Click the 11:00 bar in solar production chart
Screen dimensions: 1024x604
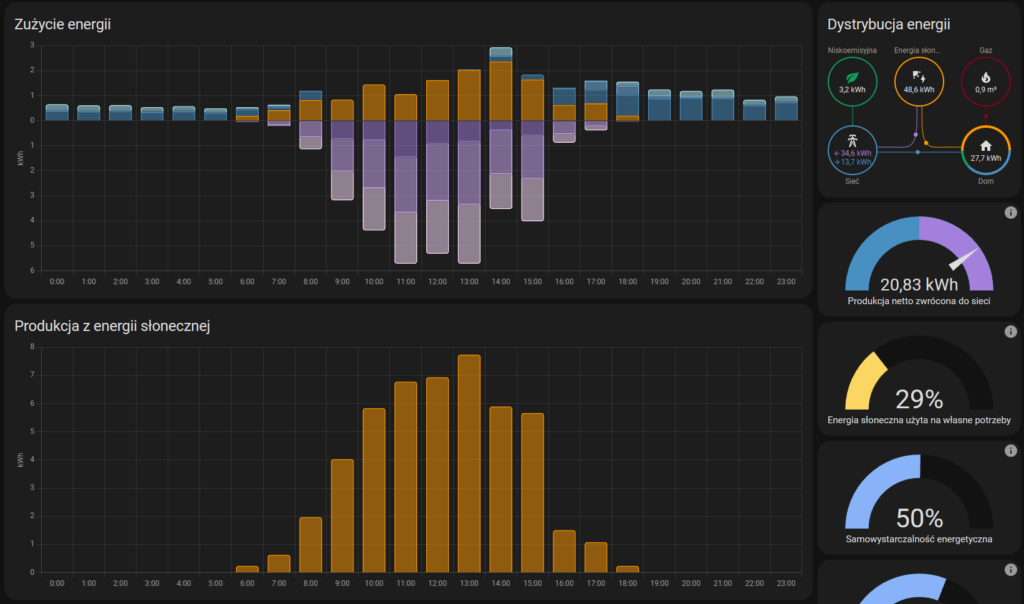click(x=406, y=477)
